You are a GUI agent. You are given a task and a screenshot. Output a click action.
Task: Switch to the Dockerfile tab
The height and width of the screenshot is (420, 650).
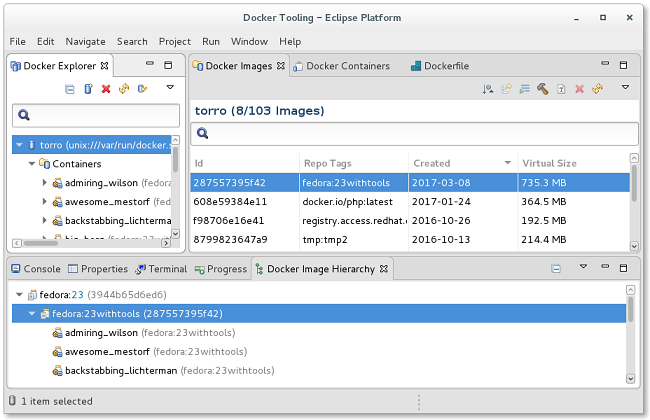tap(440, 66)
